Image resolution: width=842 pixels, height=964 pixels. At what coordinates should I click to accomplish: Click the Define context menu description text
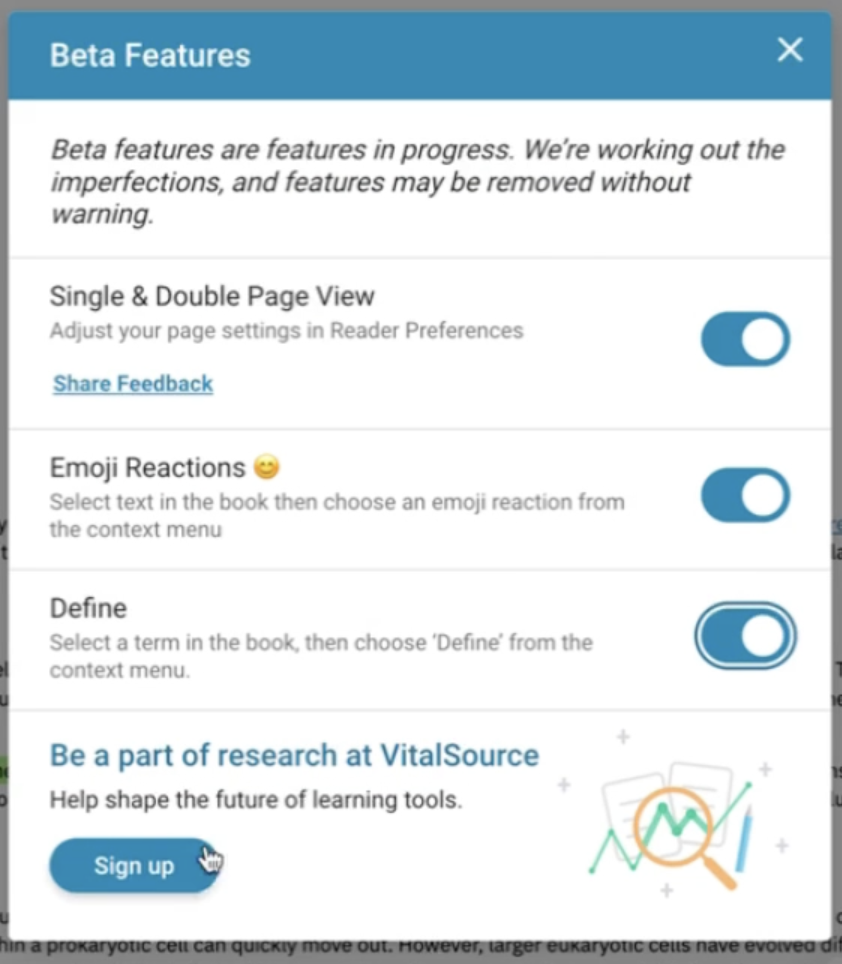tap(321, 656)
